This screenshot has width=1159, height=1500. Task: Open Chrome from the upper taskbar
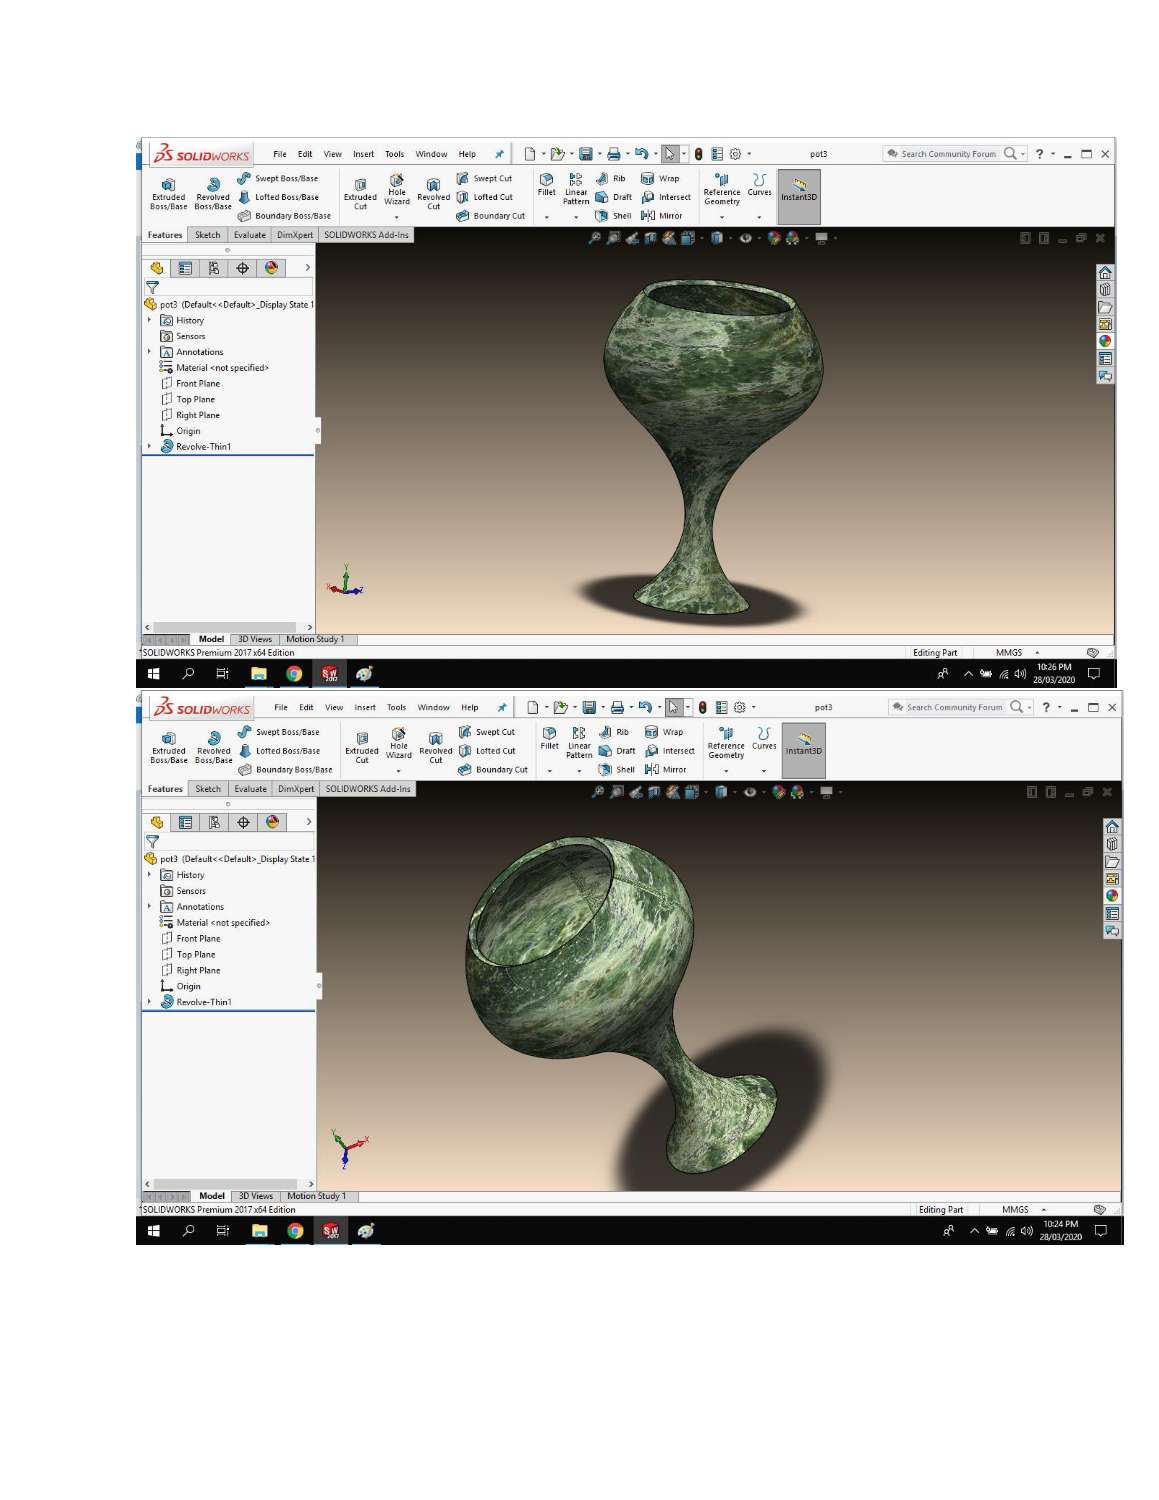[294, 674]
